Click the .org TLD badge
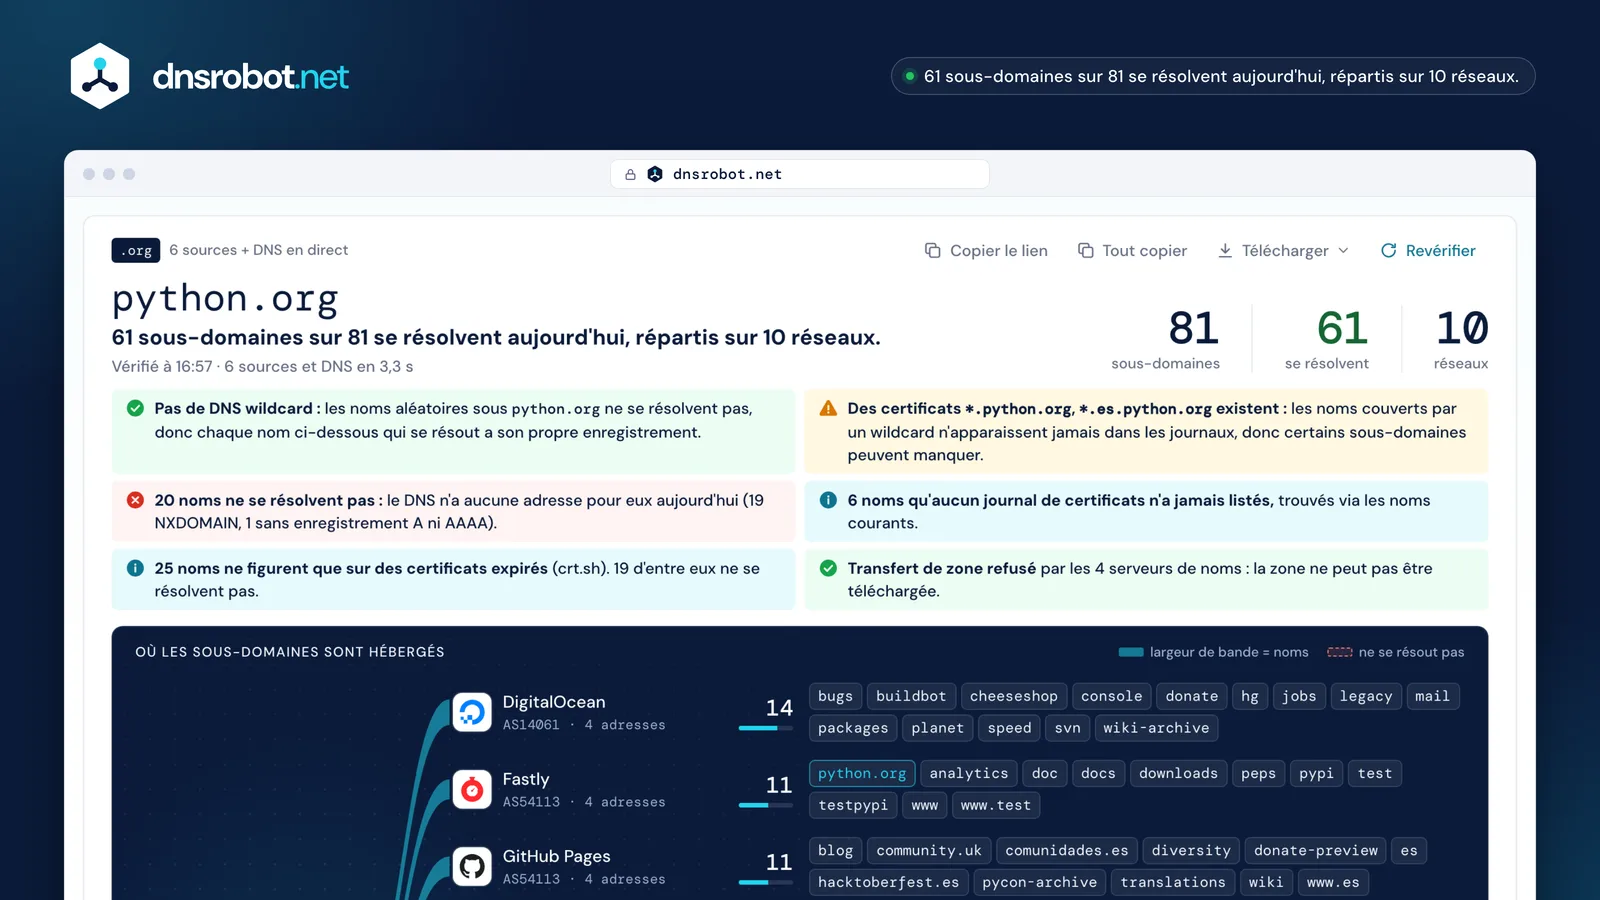The image size is (1600, 900). (x=136, y=251)
